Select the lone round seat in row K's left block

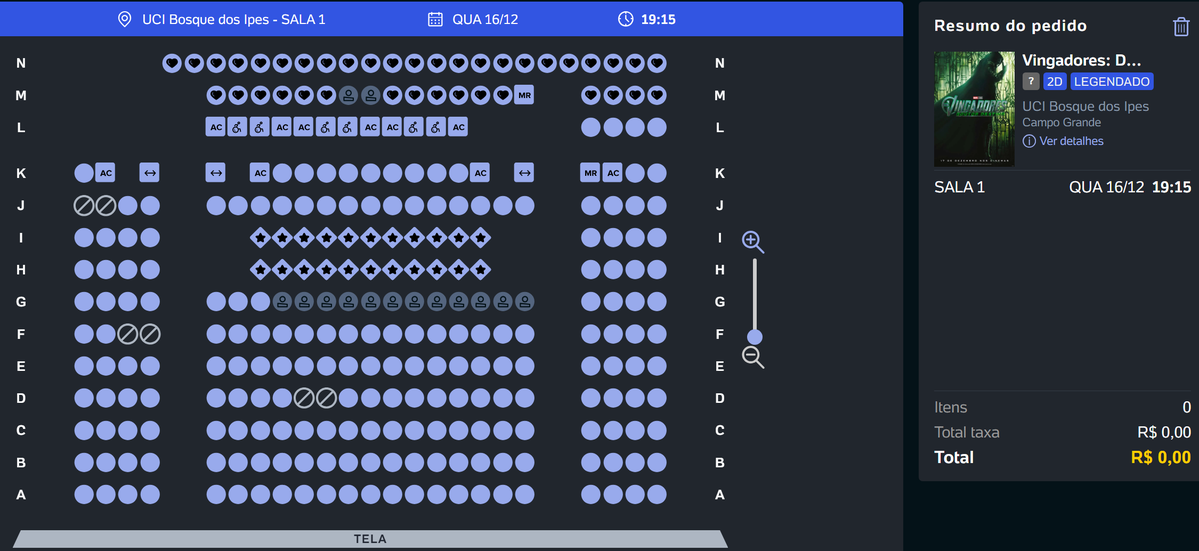pyautogui.click(x=83, y=173)
